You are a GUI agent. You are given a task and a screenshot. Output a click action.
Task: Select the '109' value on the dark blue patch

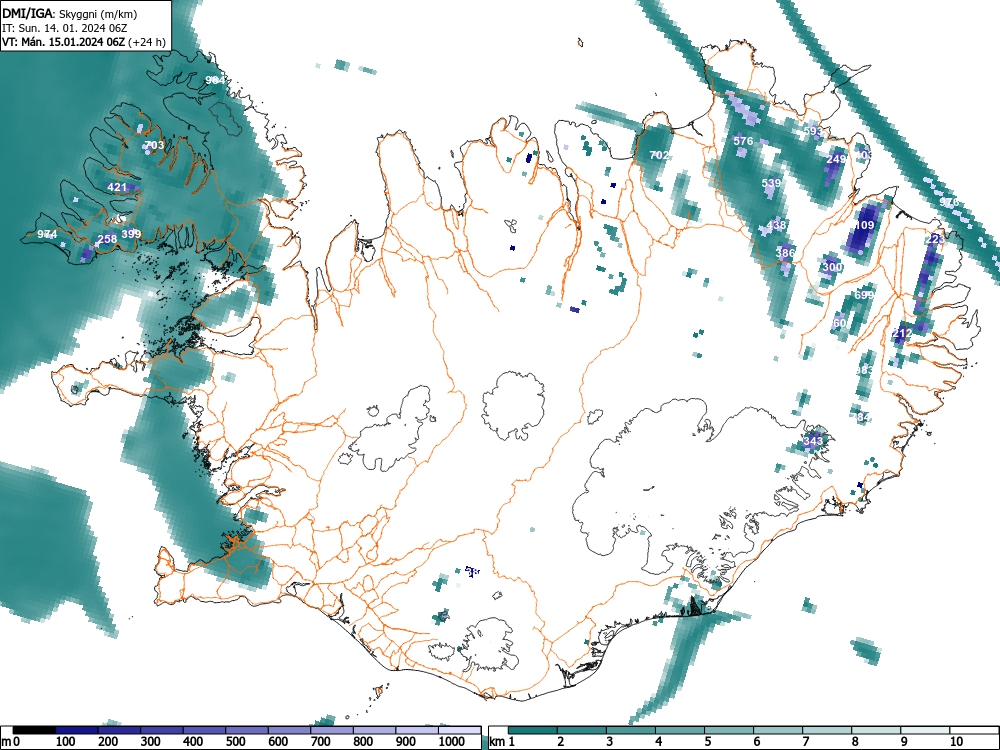[x=865, y=225]
